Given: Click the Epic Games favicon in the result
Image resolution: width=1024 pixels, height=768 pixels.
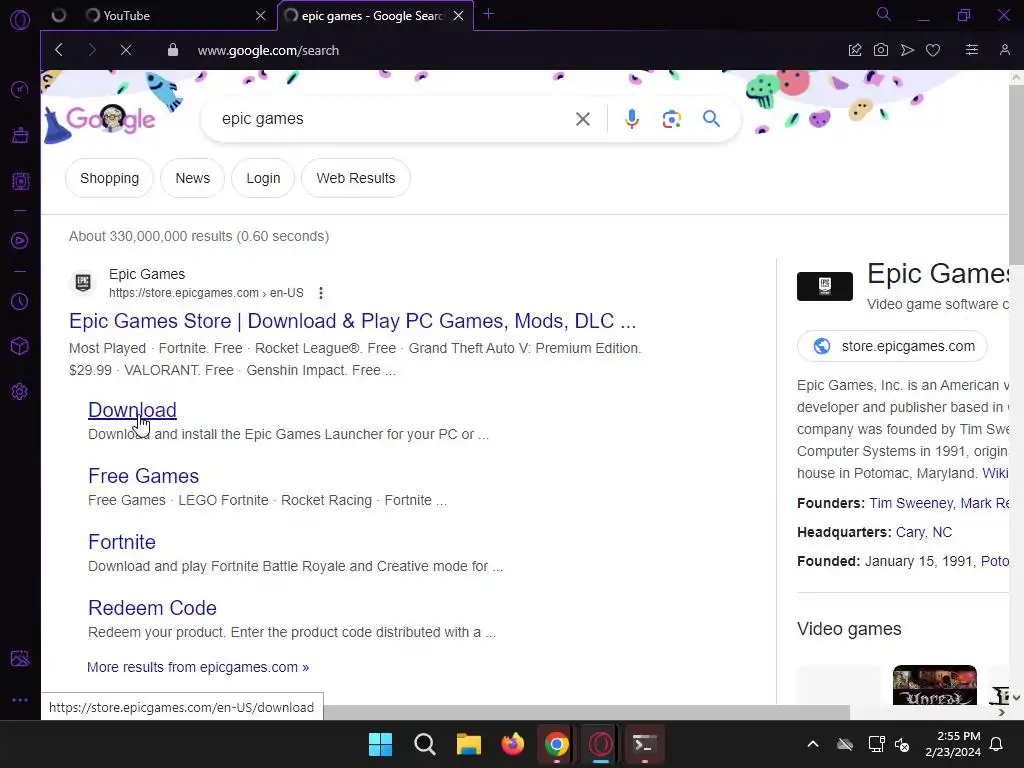Looking at the screenshot, I should [x=83, y=283].
